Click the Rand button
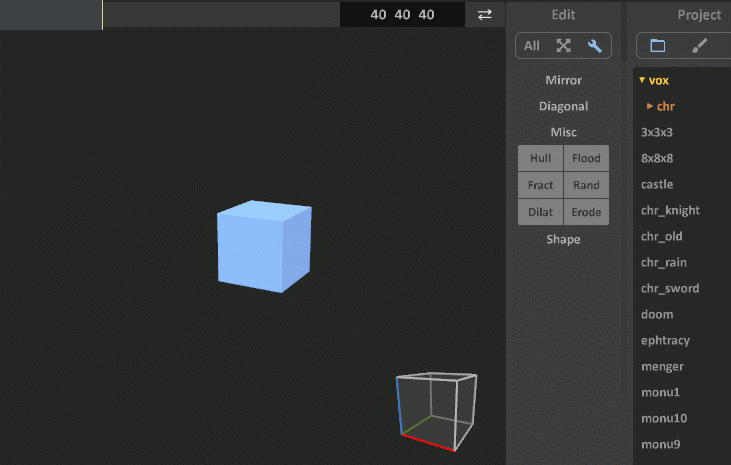 [586, 185]
